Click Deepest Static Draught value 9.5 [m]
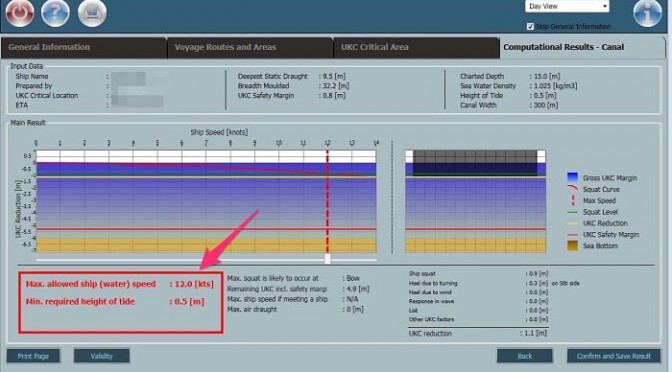The height and width of the screenshot is (372, 672). point(334,76)
